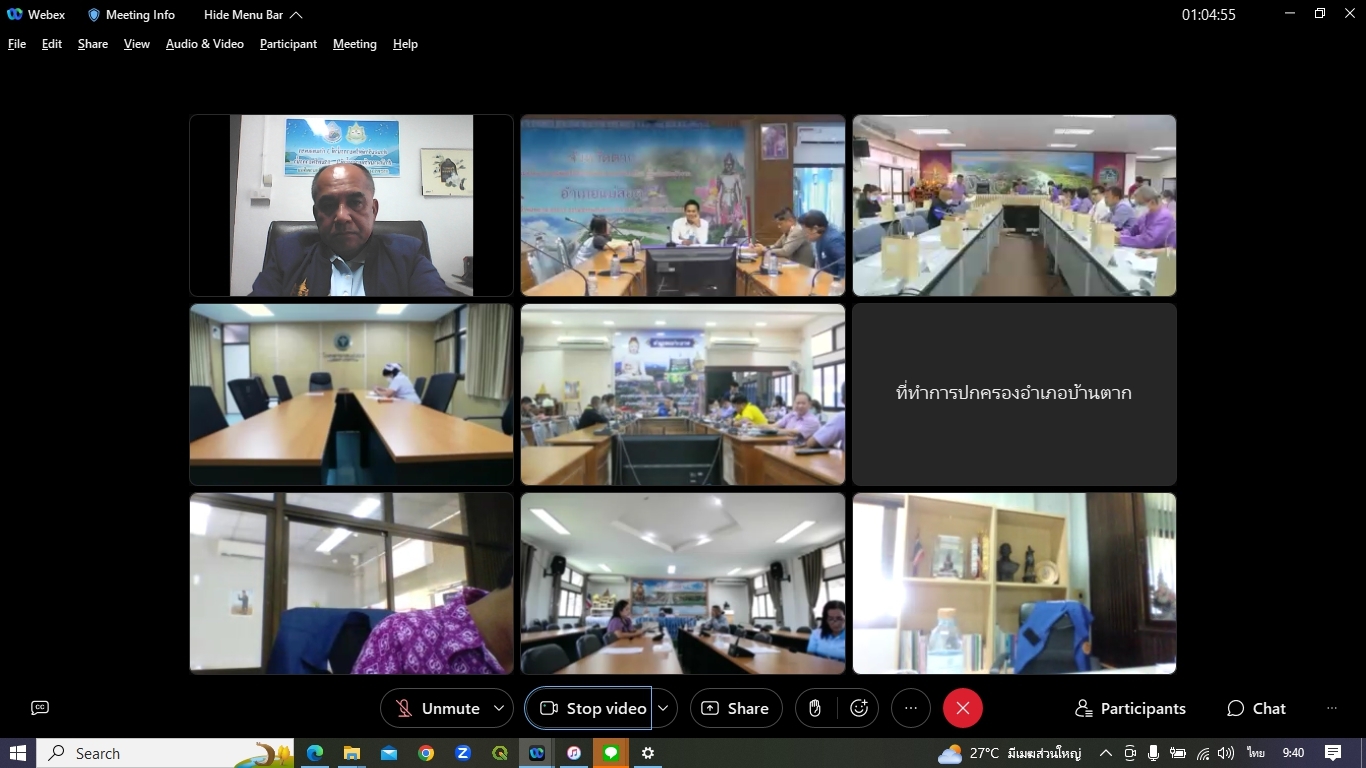The width and height of the screenshot is (1366, 768).
Task: Open Zoom from taskbar
Action: coord(463,753)
